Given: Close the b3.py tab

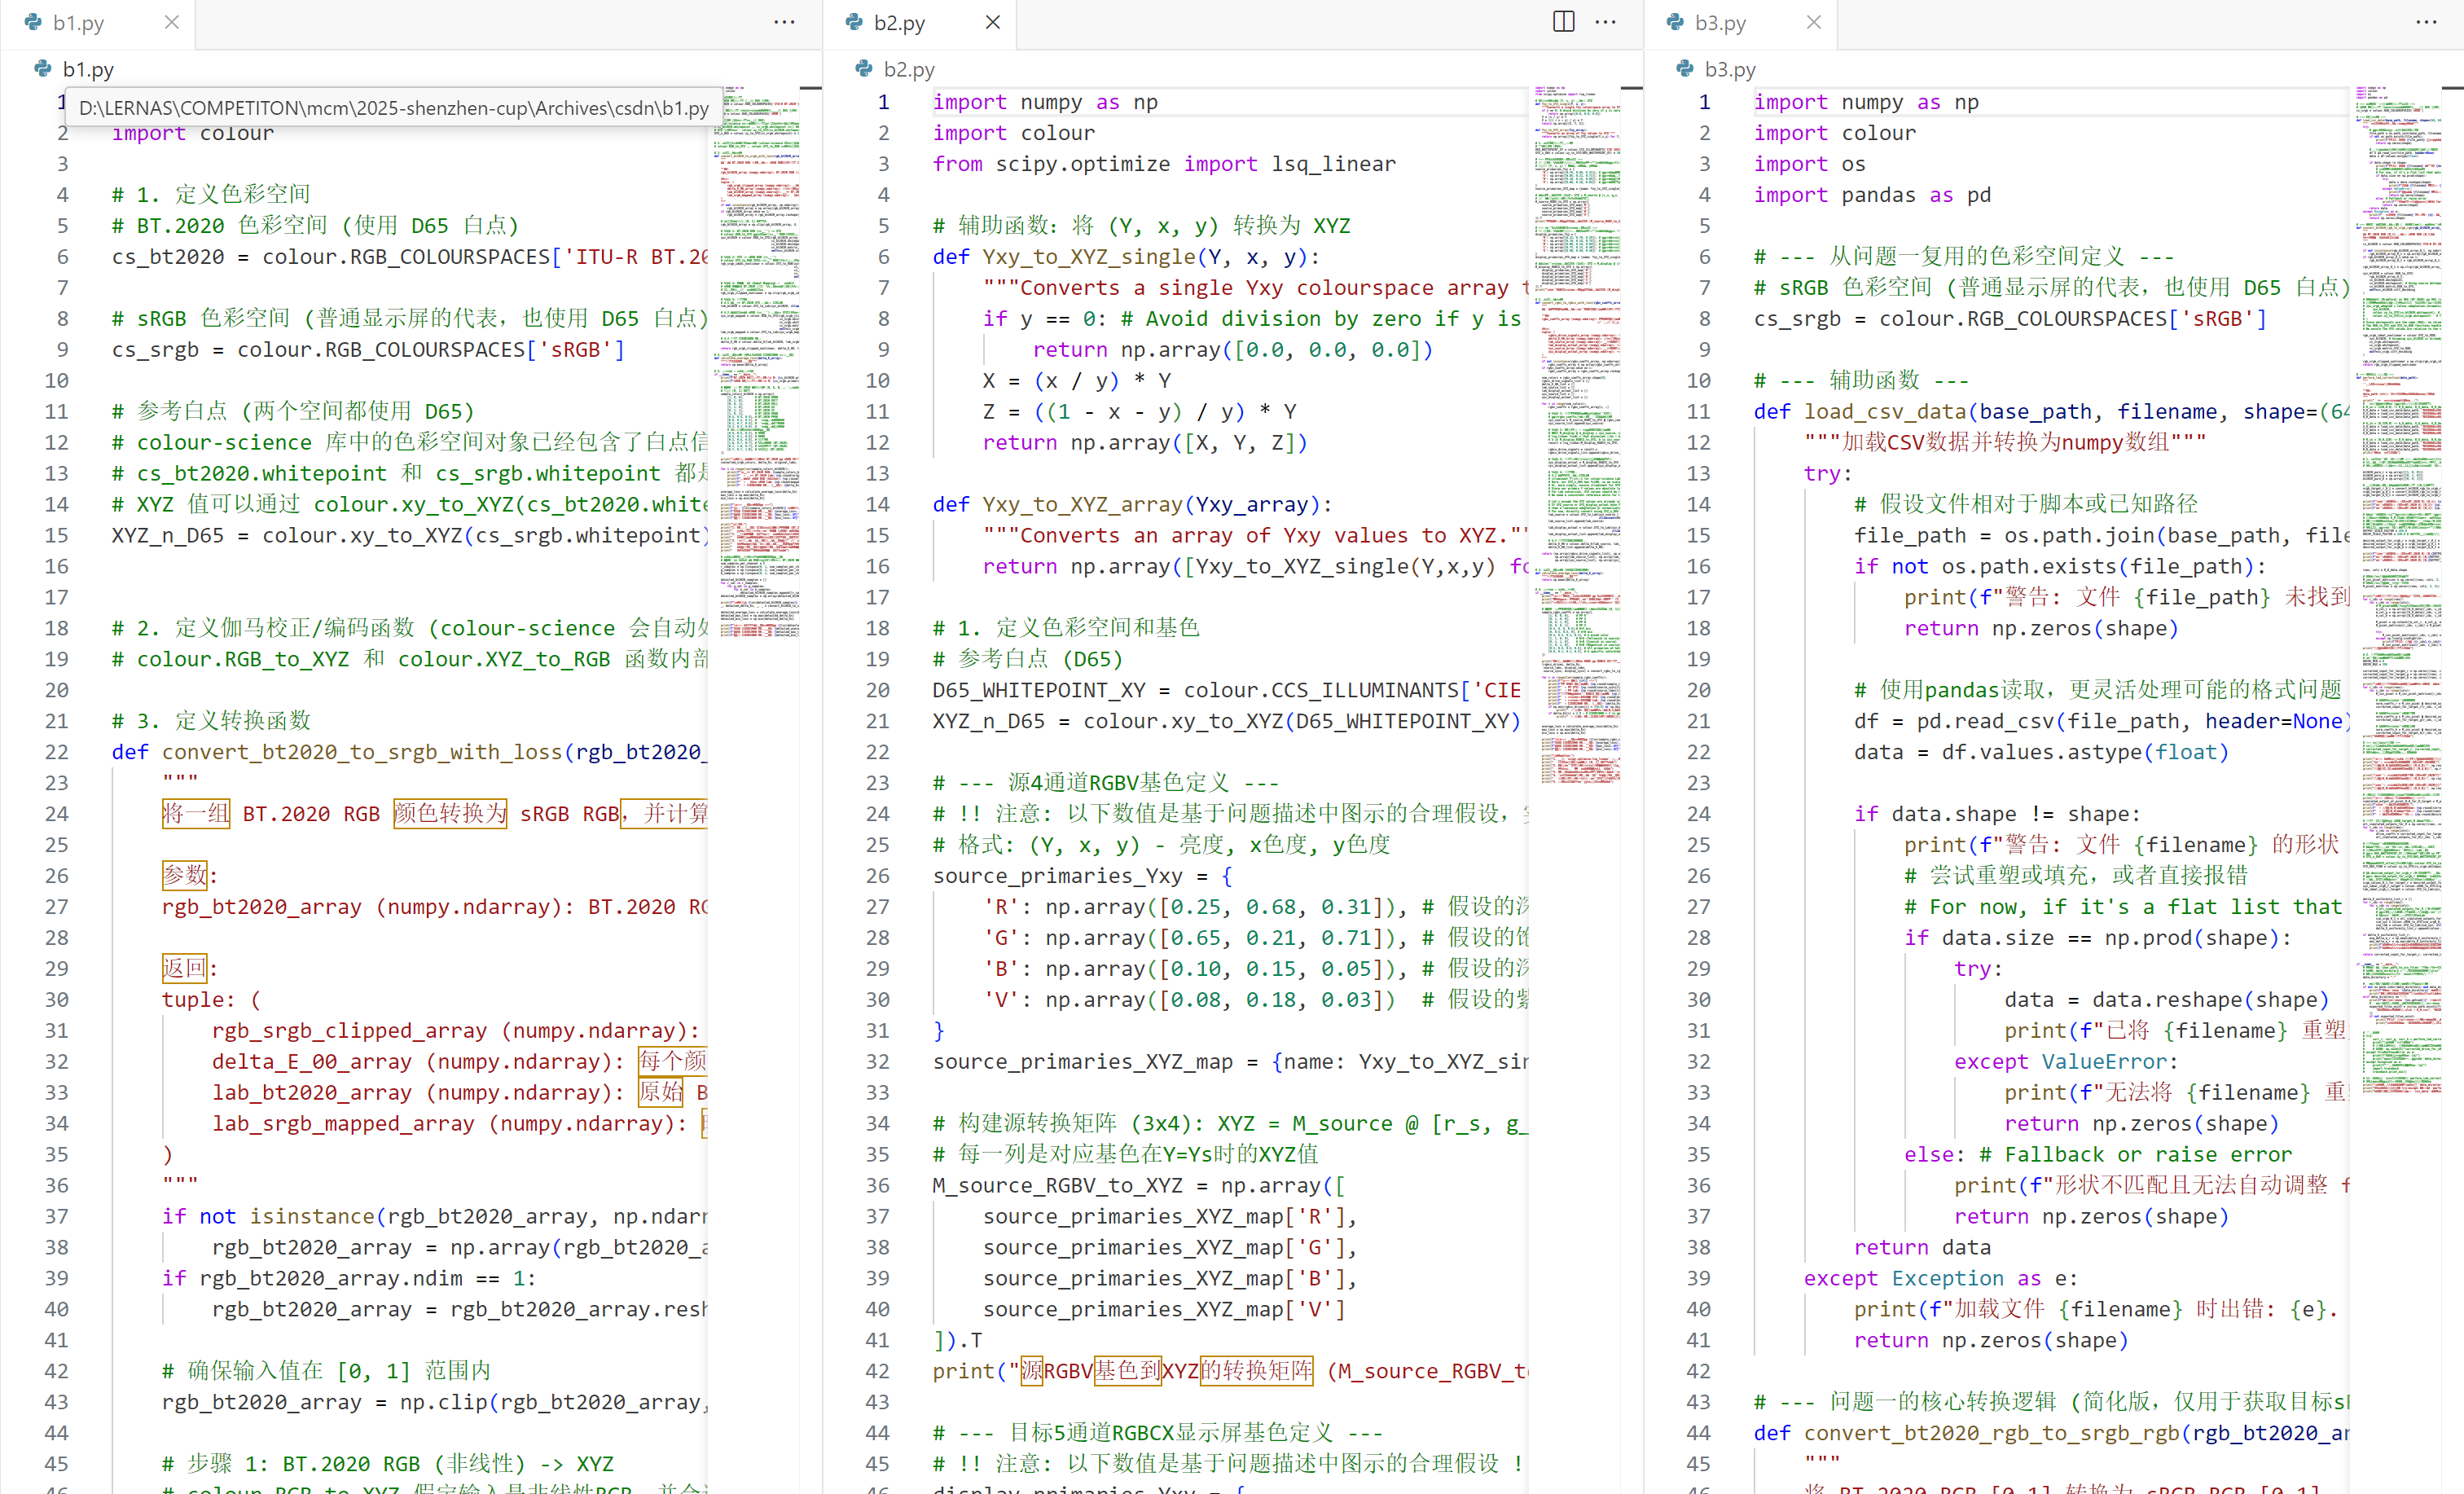Looking at the screenshot, I should [x=1813, y=22].
